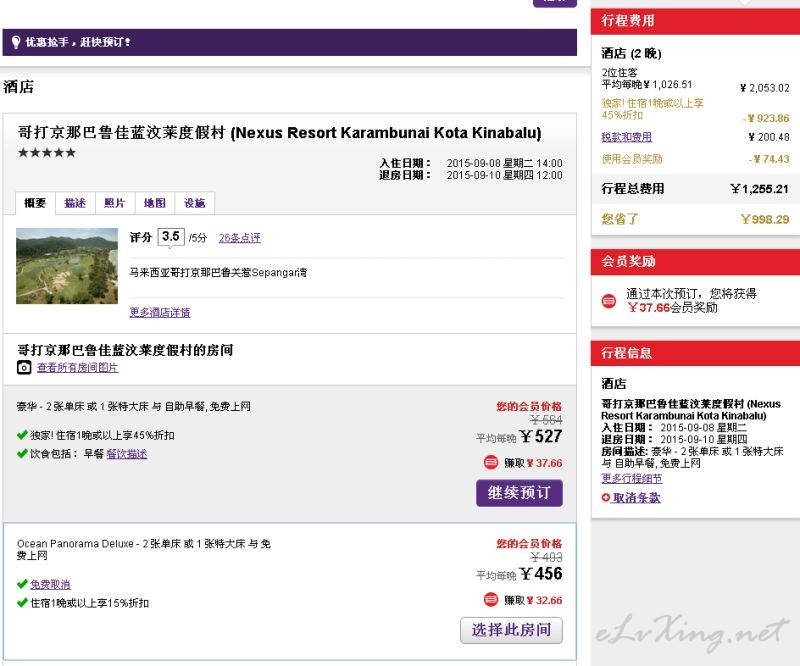Image resolution: width=800 pixels, height=666 pixels.
Task: Click the 豪华 room description title
Action: (134, 406)
